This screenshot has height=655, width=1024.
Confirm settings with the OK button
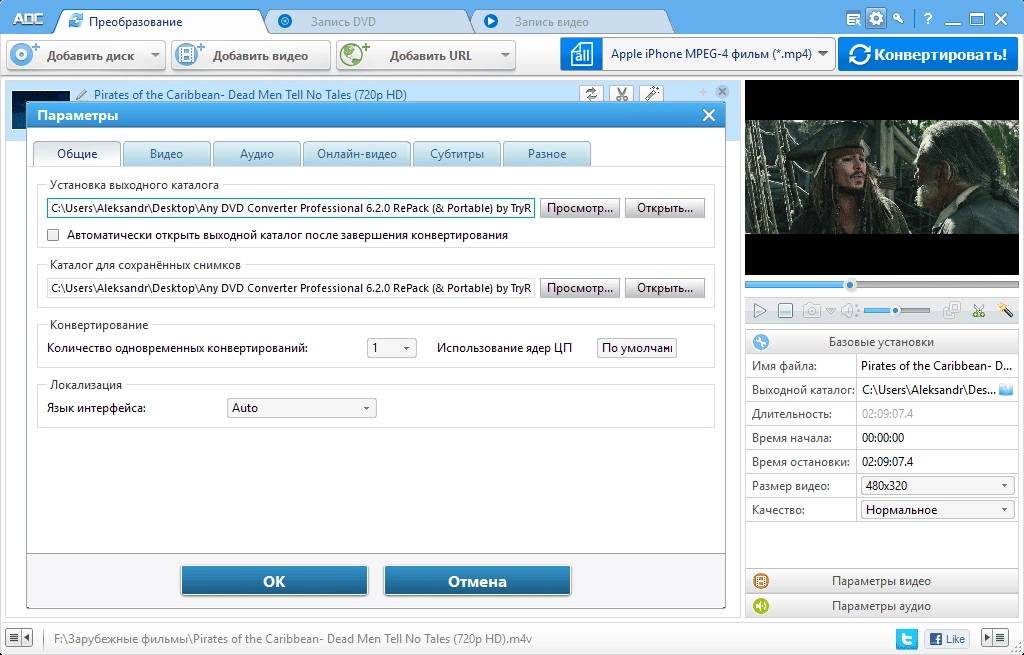coord(274,581)
